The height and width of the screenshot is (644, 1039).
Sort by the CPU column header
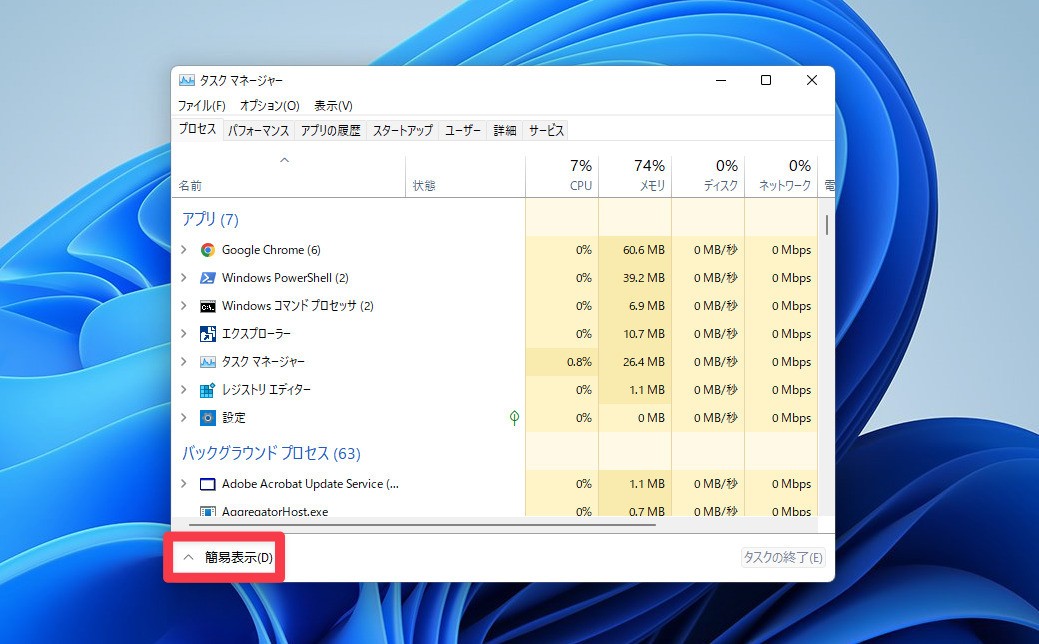[562, 176]
